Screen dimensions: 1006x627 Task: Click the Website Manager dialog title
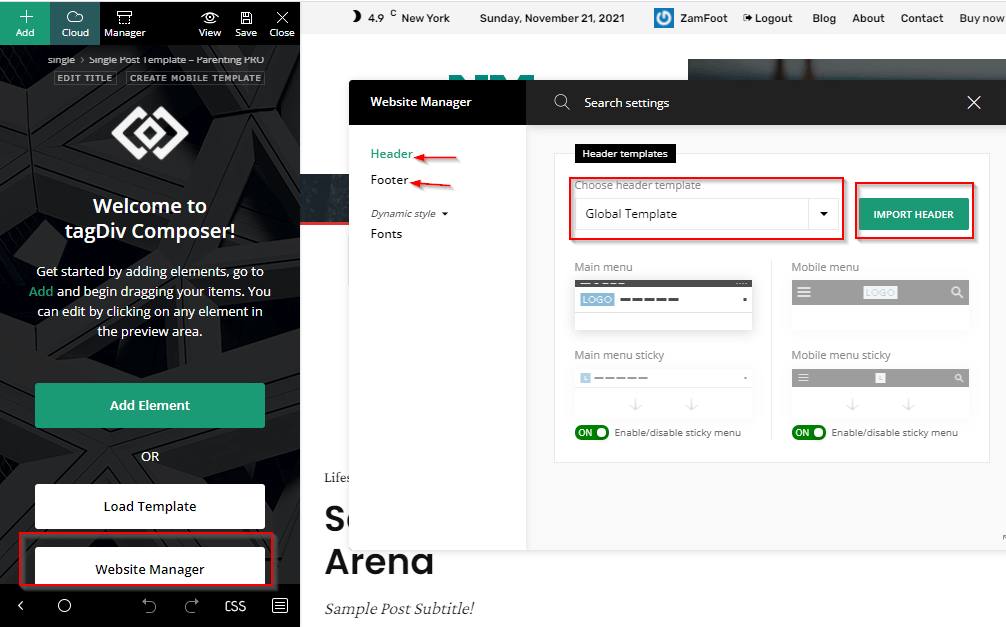[420, 102]
